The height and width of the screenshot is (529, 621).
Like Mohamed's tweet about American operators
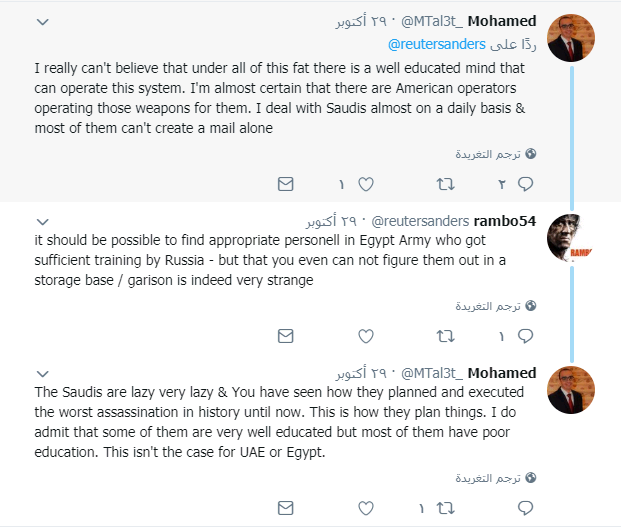pos(366,184)
